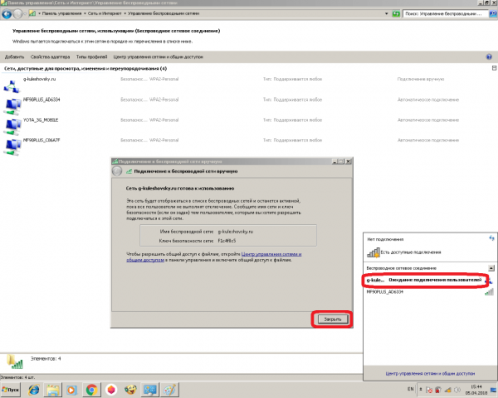
Task: Click the volume speaker tray icon
Action: coord(457,390)
